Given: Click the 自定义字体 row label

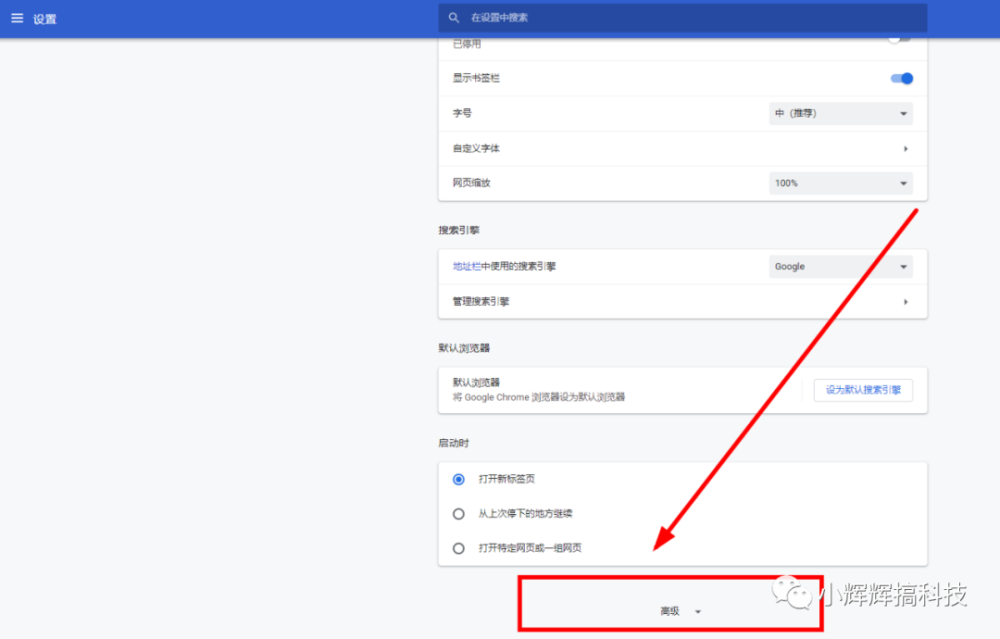Looking at the screenshot, I should point(476,149).
